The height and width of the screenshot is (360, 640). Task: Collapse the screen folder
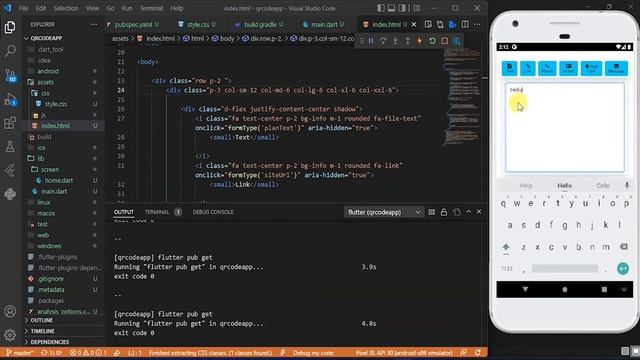coord(63,169)
